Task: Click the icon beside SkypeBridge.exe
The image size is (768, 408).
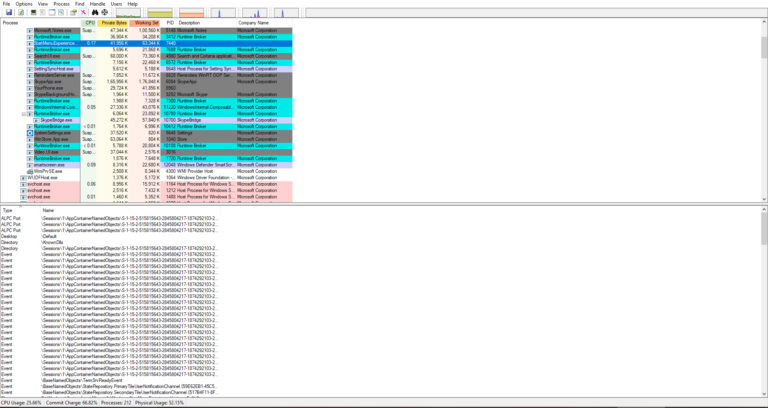Action: pyautogui.click(x=36, y=120)
